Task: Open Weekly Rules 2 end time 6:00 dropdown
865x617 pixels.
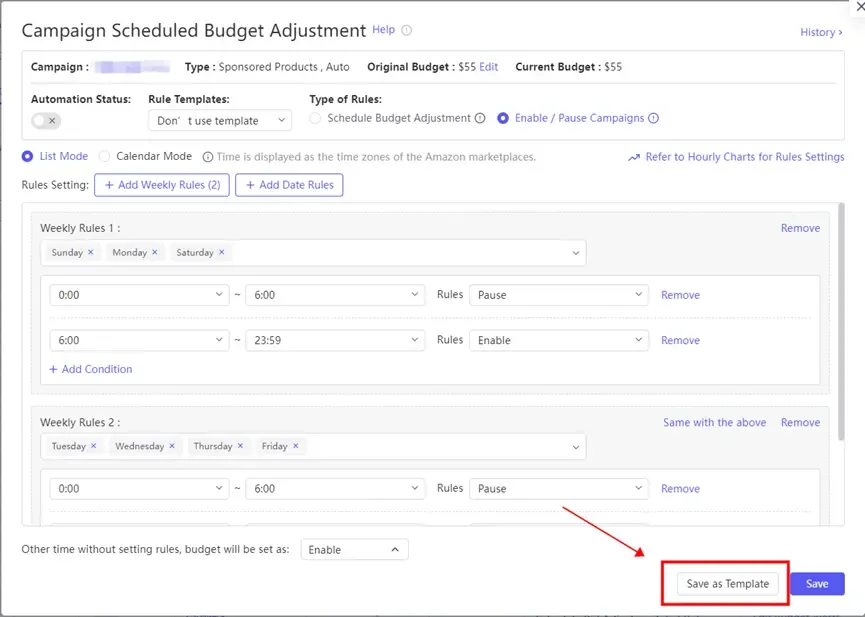Action: coord(335,488)
